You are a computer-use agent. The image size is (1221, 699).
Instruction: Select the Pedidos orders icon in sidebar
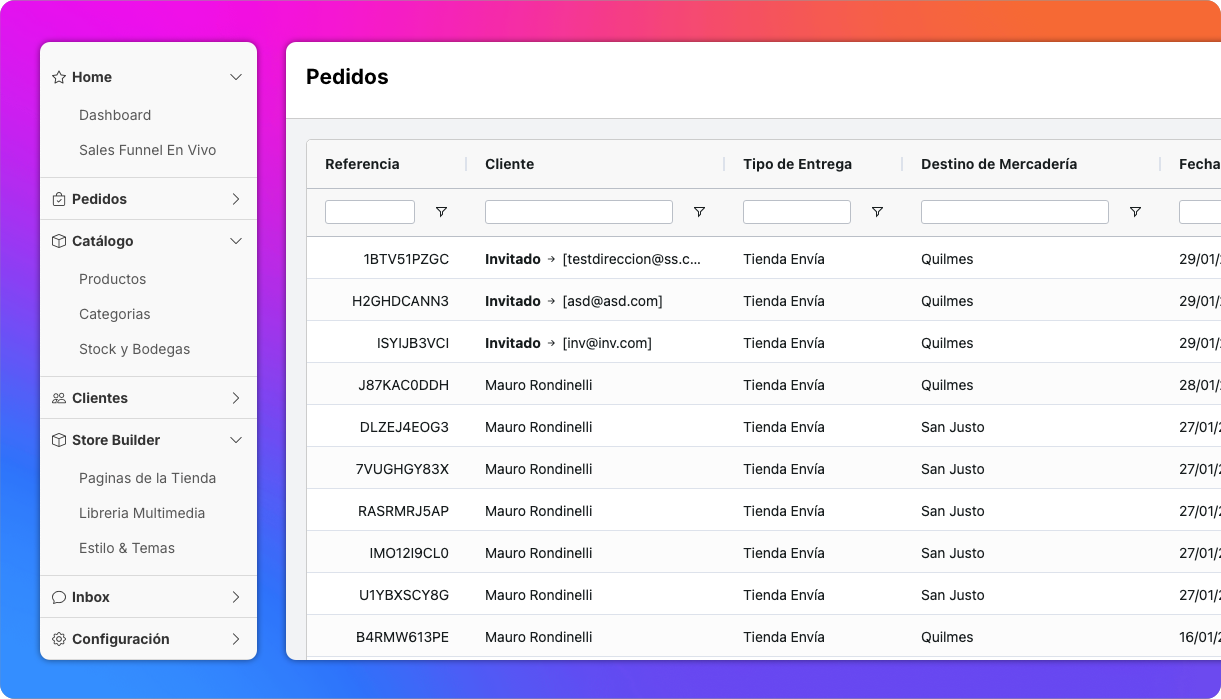(59, 199)
